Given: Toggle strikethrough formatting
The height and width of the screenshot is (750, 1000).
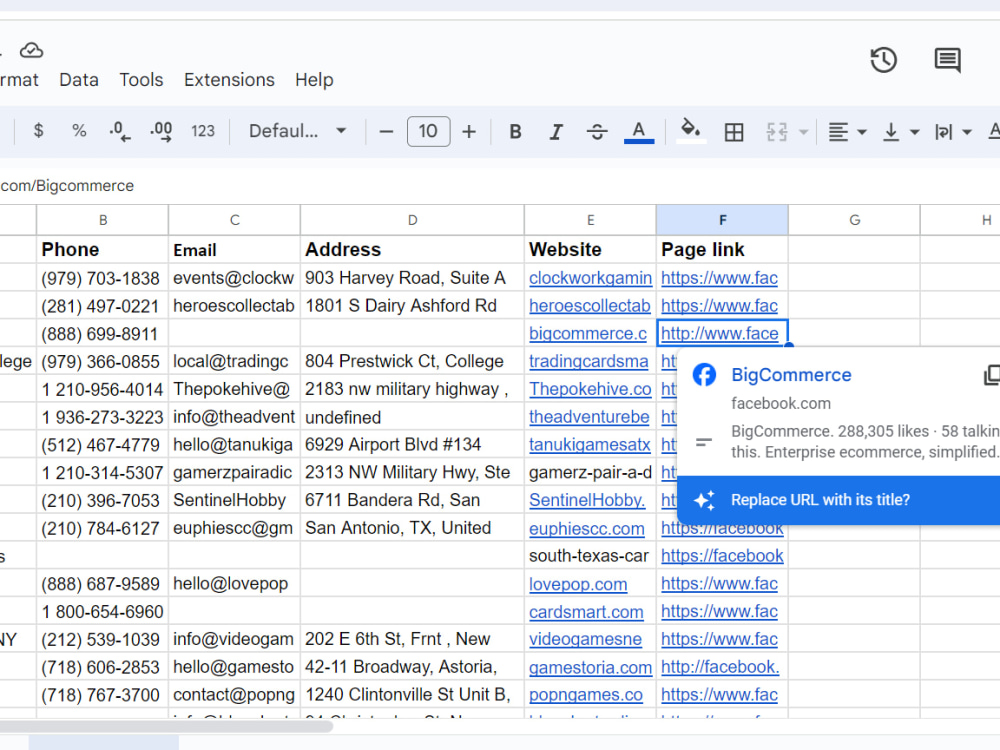Looking at the screenshot, I should click(x=597, y=131).
